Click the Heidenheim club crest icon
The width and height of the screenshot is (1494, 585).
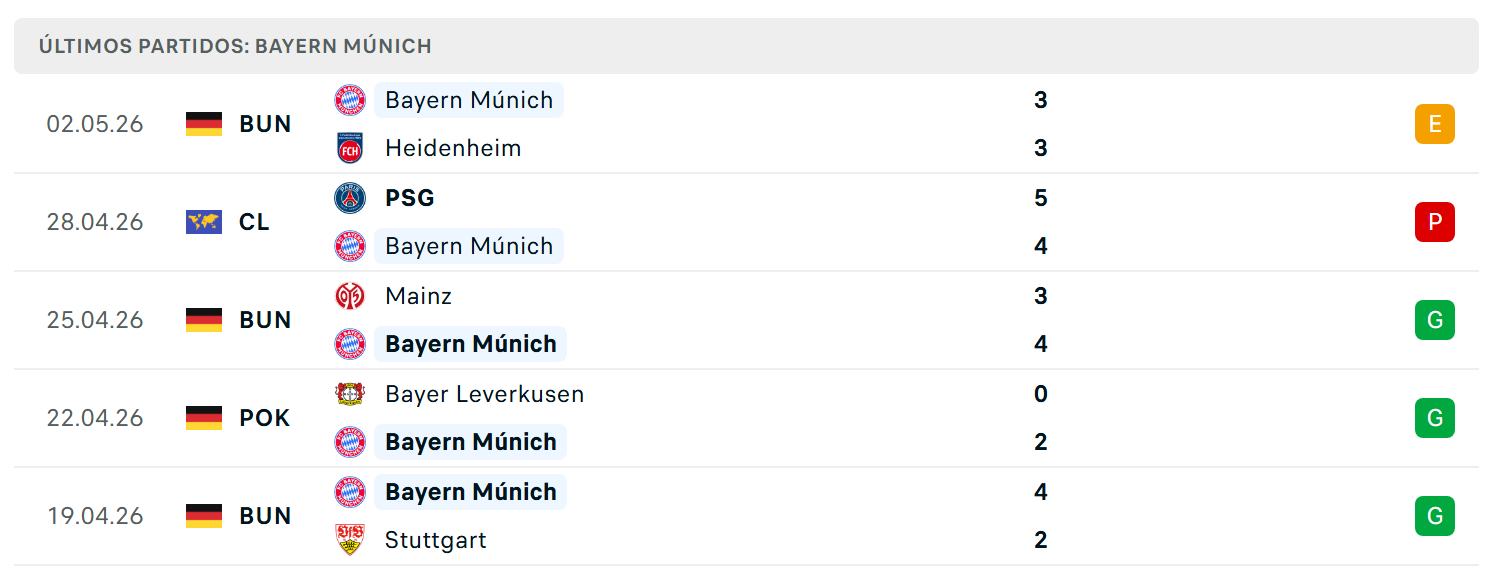[350, 148]
